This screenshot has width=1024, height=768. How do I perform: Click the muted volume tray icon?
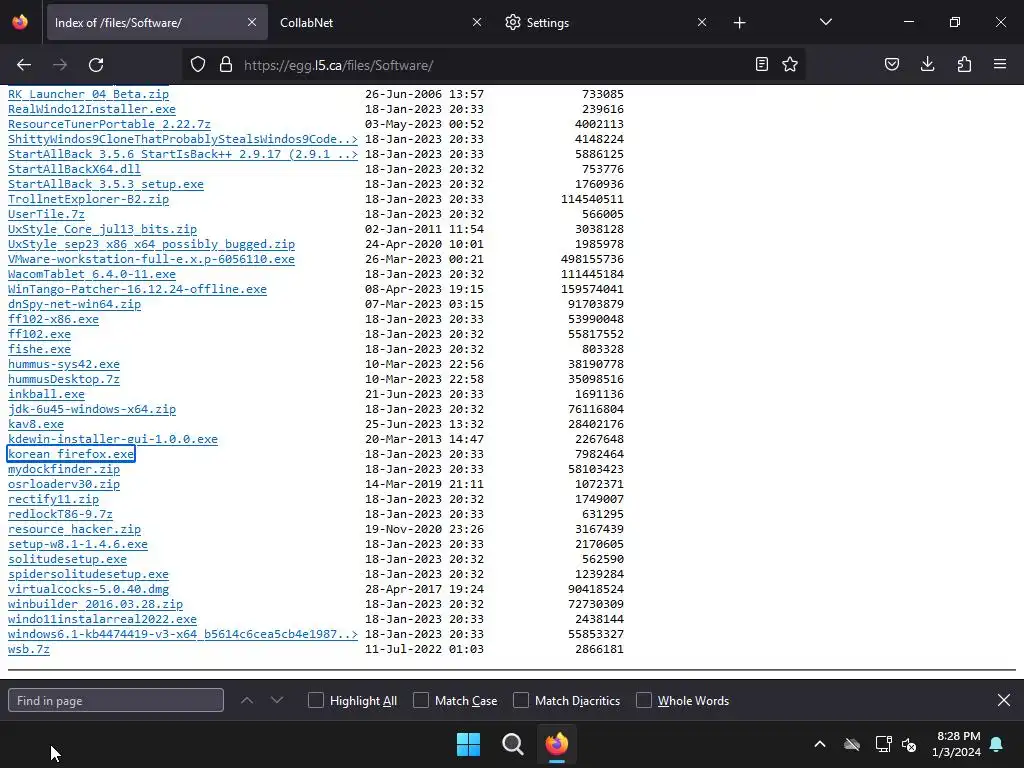click(909, 744)
